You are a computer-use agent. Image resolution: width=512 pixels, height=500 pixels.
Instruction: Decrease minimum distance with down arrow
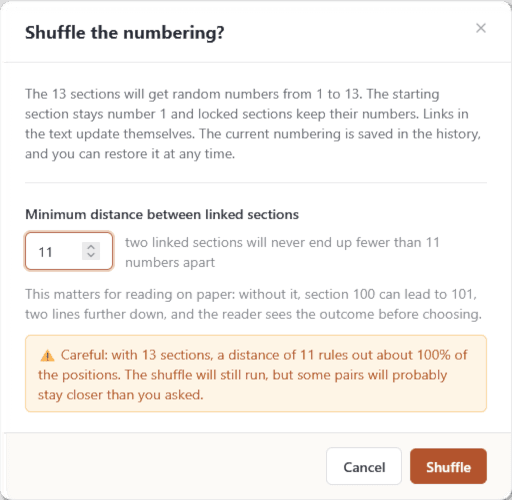(x=91, y=255)
